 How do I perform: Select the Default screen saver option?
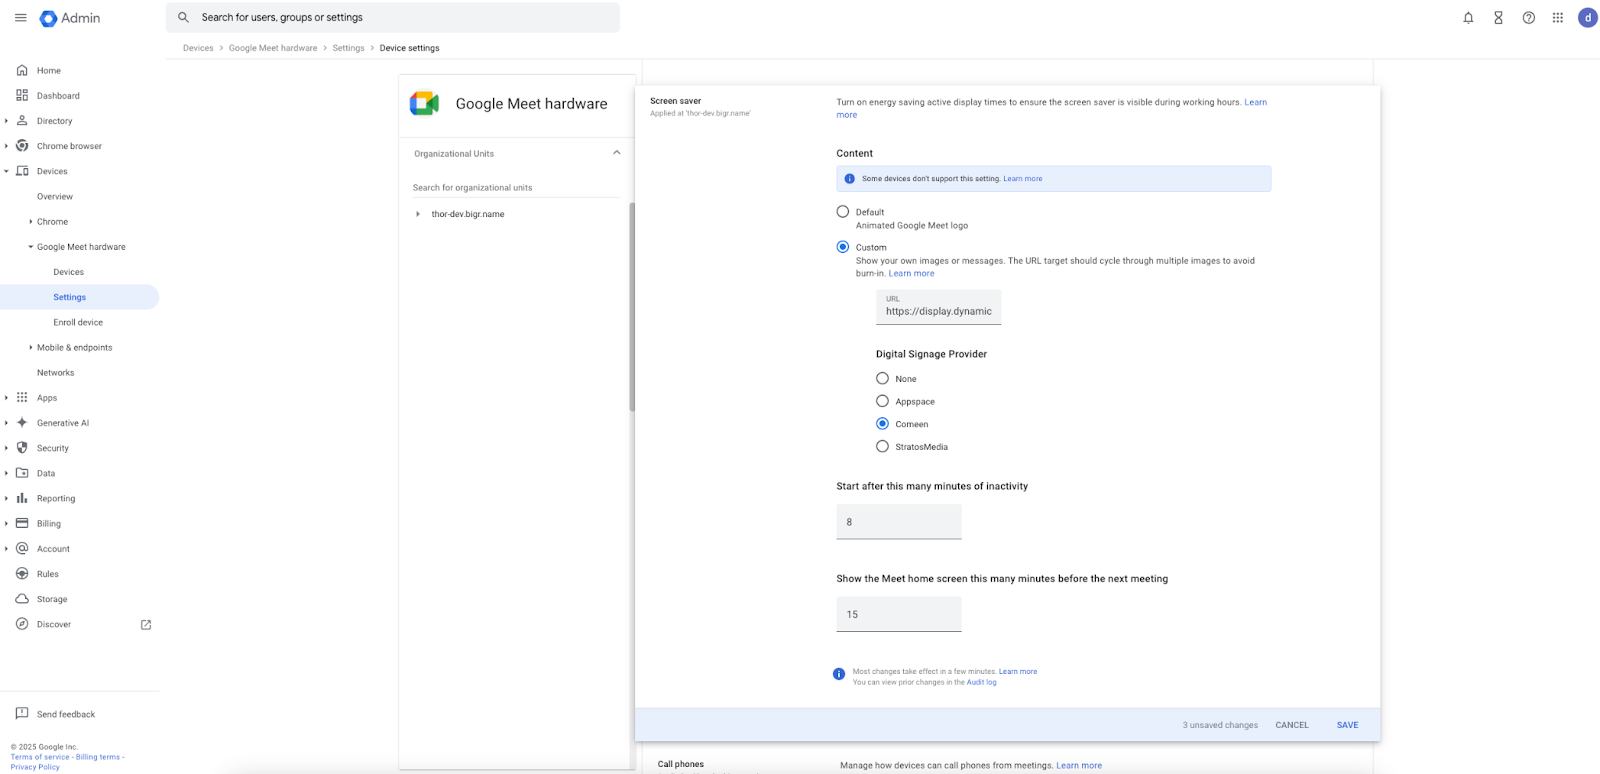tap(843, 212)
